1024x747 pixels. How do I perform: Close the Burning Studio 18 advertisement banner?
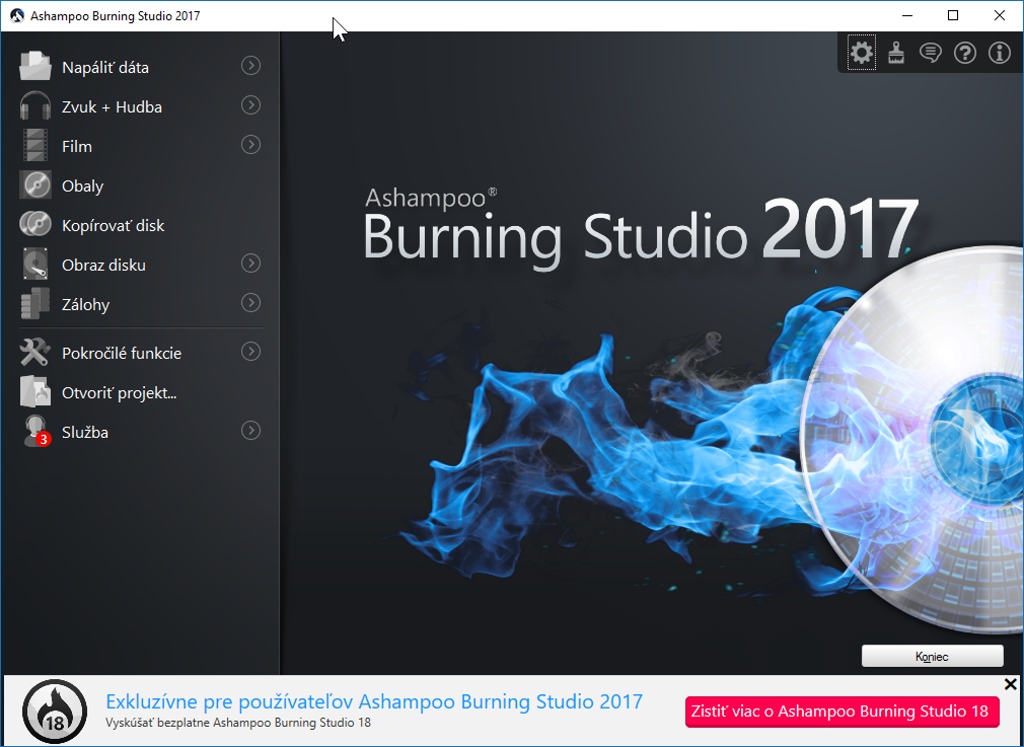(x=1010, y=685)
